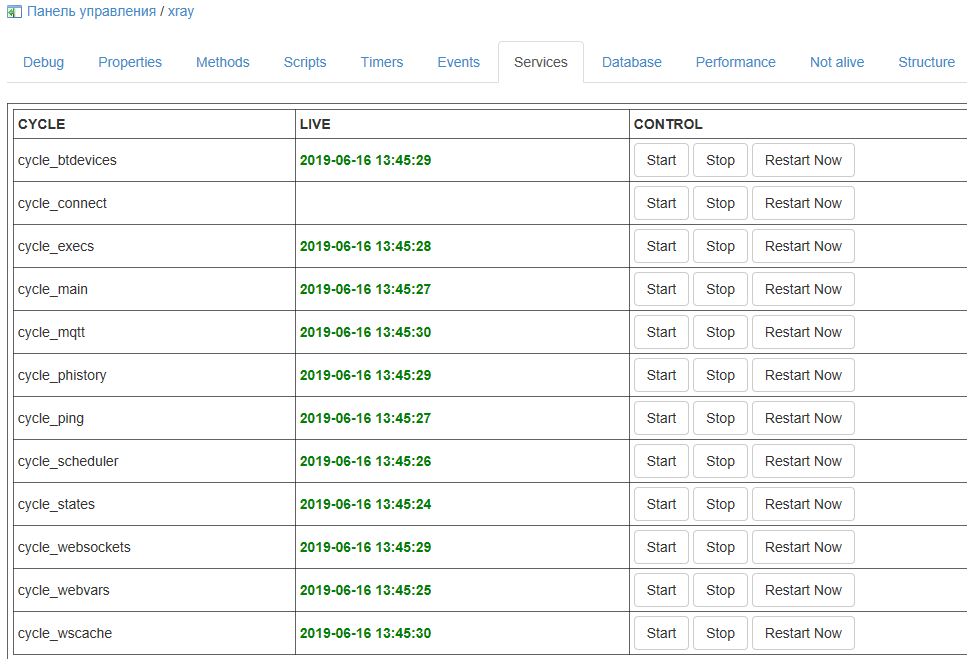Start the cycle_connect service
Image resolution: width=967 pixels, height=659 pixels.
(661, 203)
